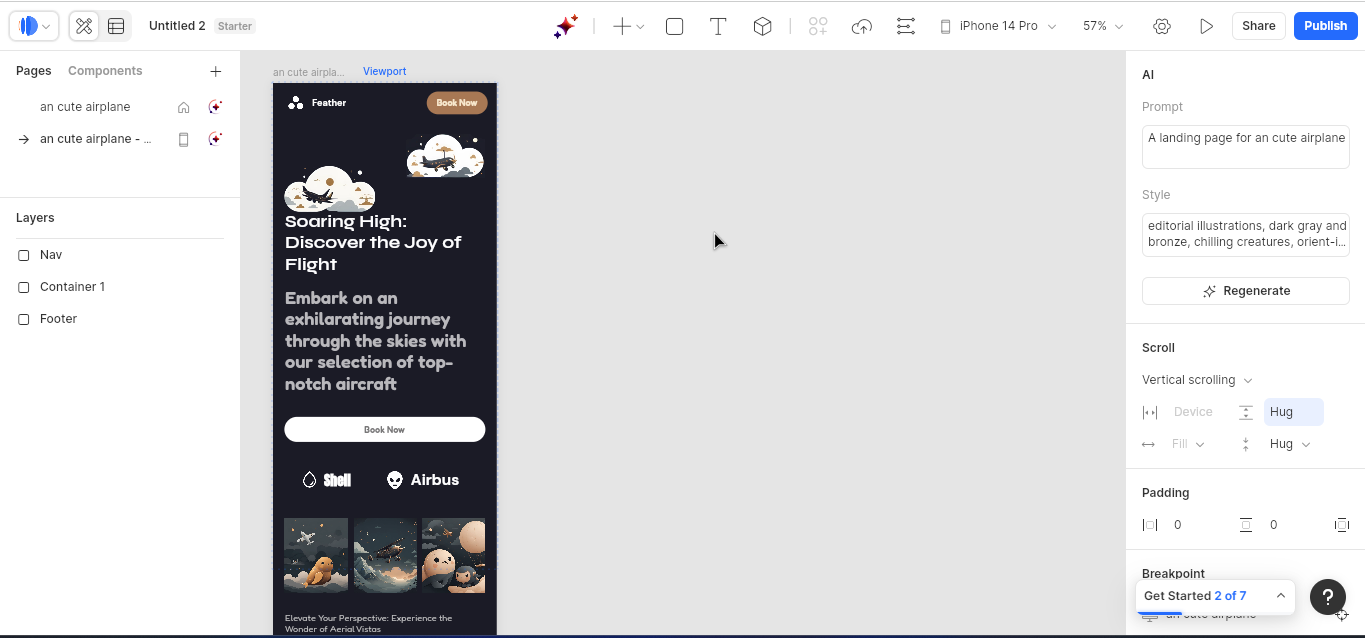Select the Text tool
Viewport: 1365px width, 638px height.
(x=718, y=27)
